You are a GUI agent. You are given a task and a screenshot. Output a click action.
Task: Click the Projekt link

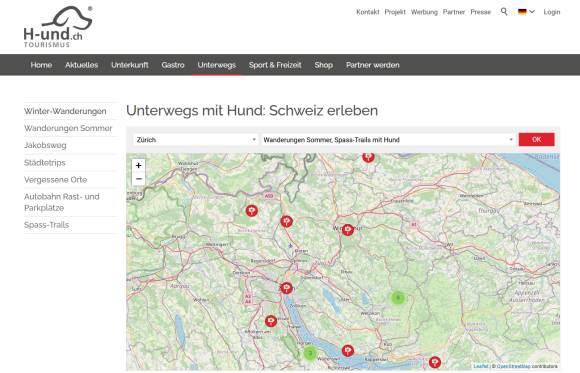395,12
